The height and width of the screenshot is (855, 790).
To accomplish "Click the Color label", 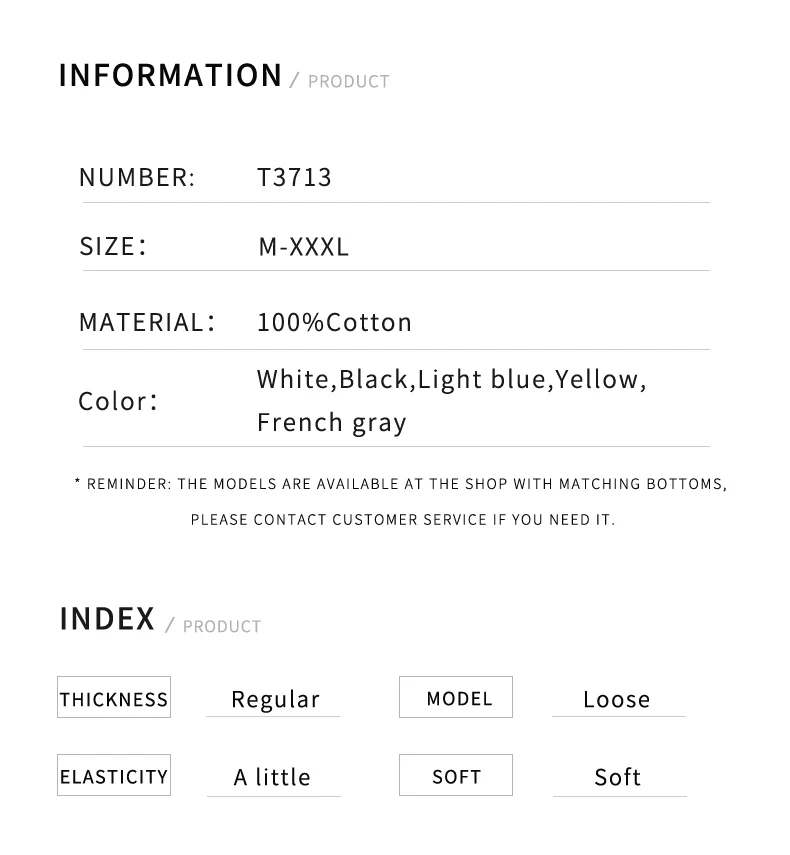I will (x=118, y=401).
